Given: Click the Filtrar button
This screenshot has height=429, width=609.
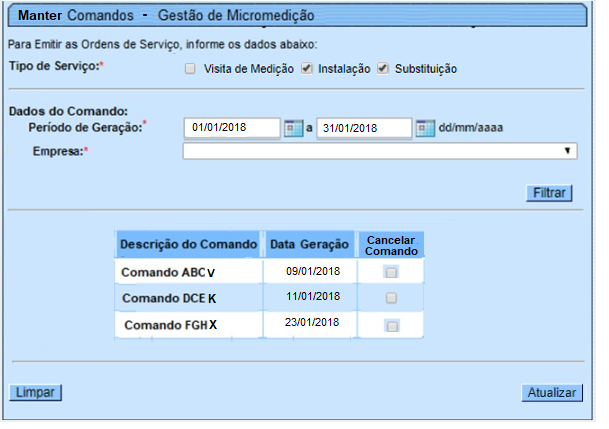Looking at the screenshot, I should pos(549,193).
